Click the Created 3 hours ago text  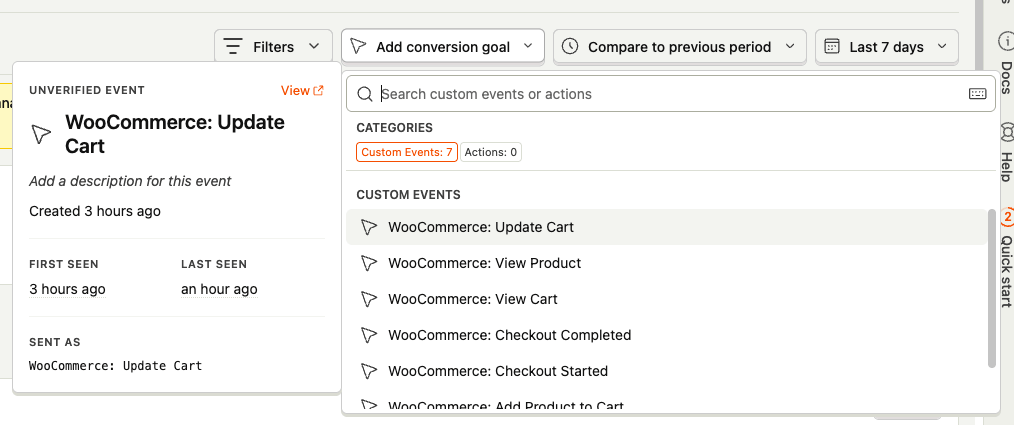click(x=95, y=211)
